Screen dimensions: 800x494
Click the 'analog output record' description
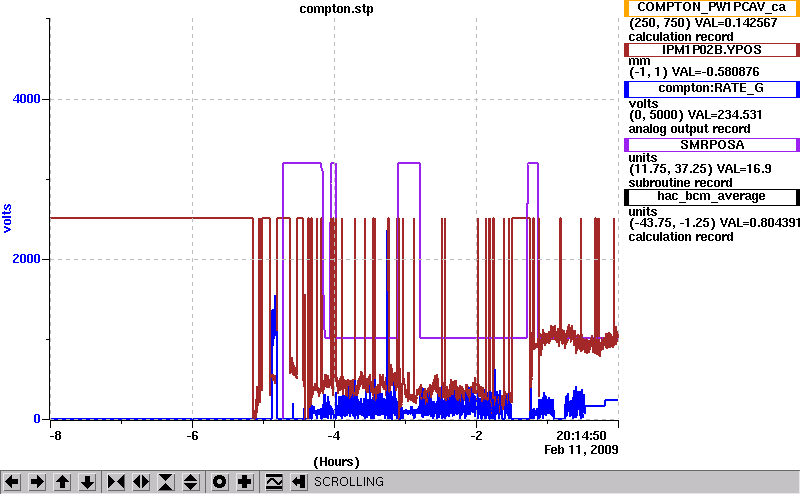point(689,129)
